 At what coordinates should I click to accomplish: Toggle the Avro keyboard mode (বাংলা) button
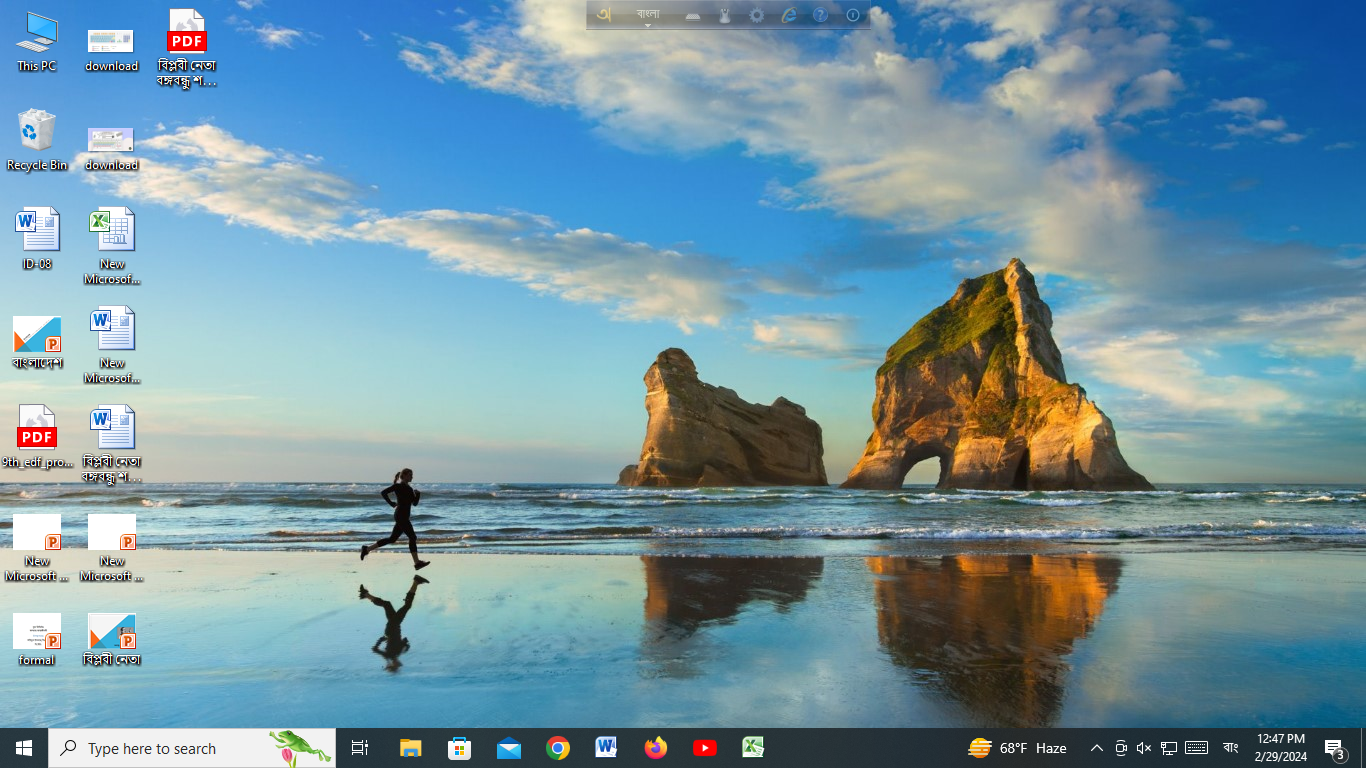648,16
